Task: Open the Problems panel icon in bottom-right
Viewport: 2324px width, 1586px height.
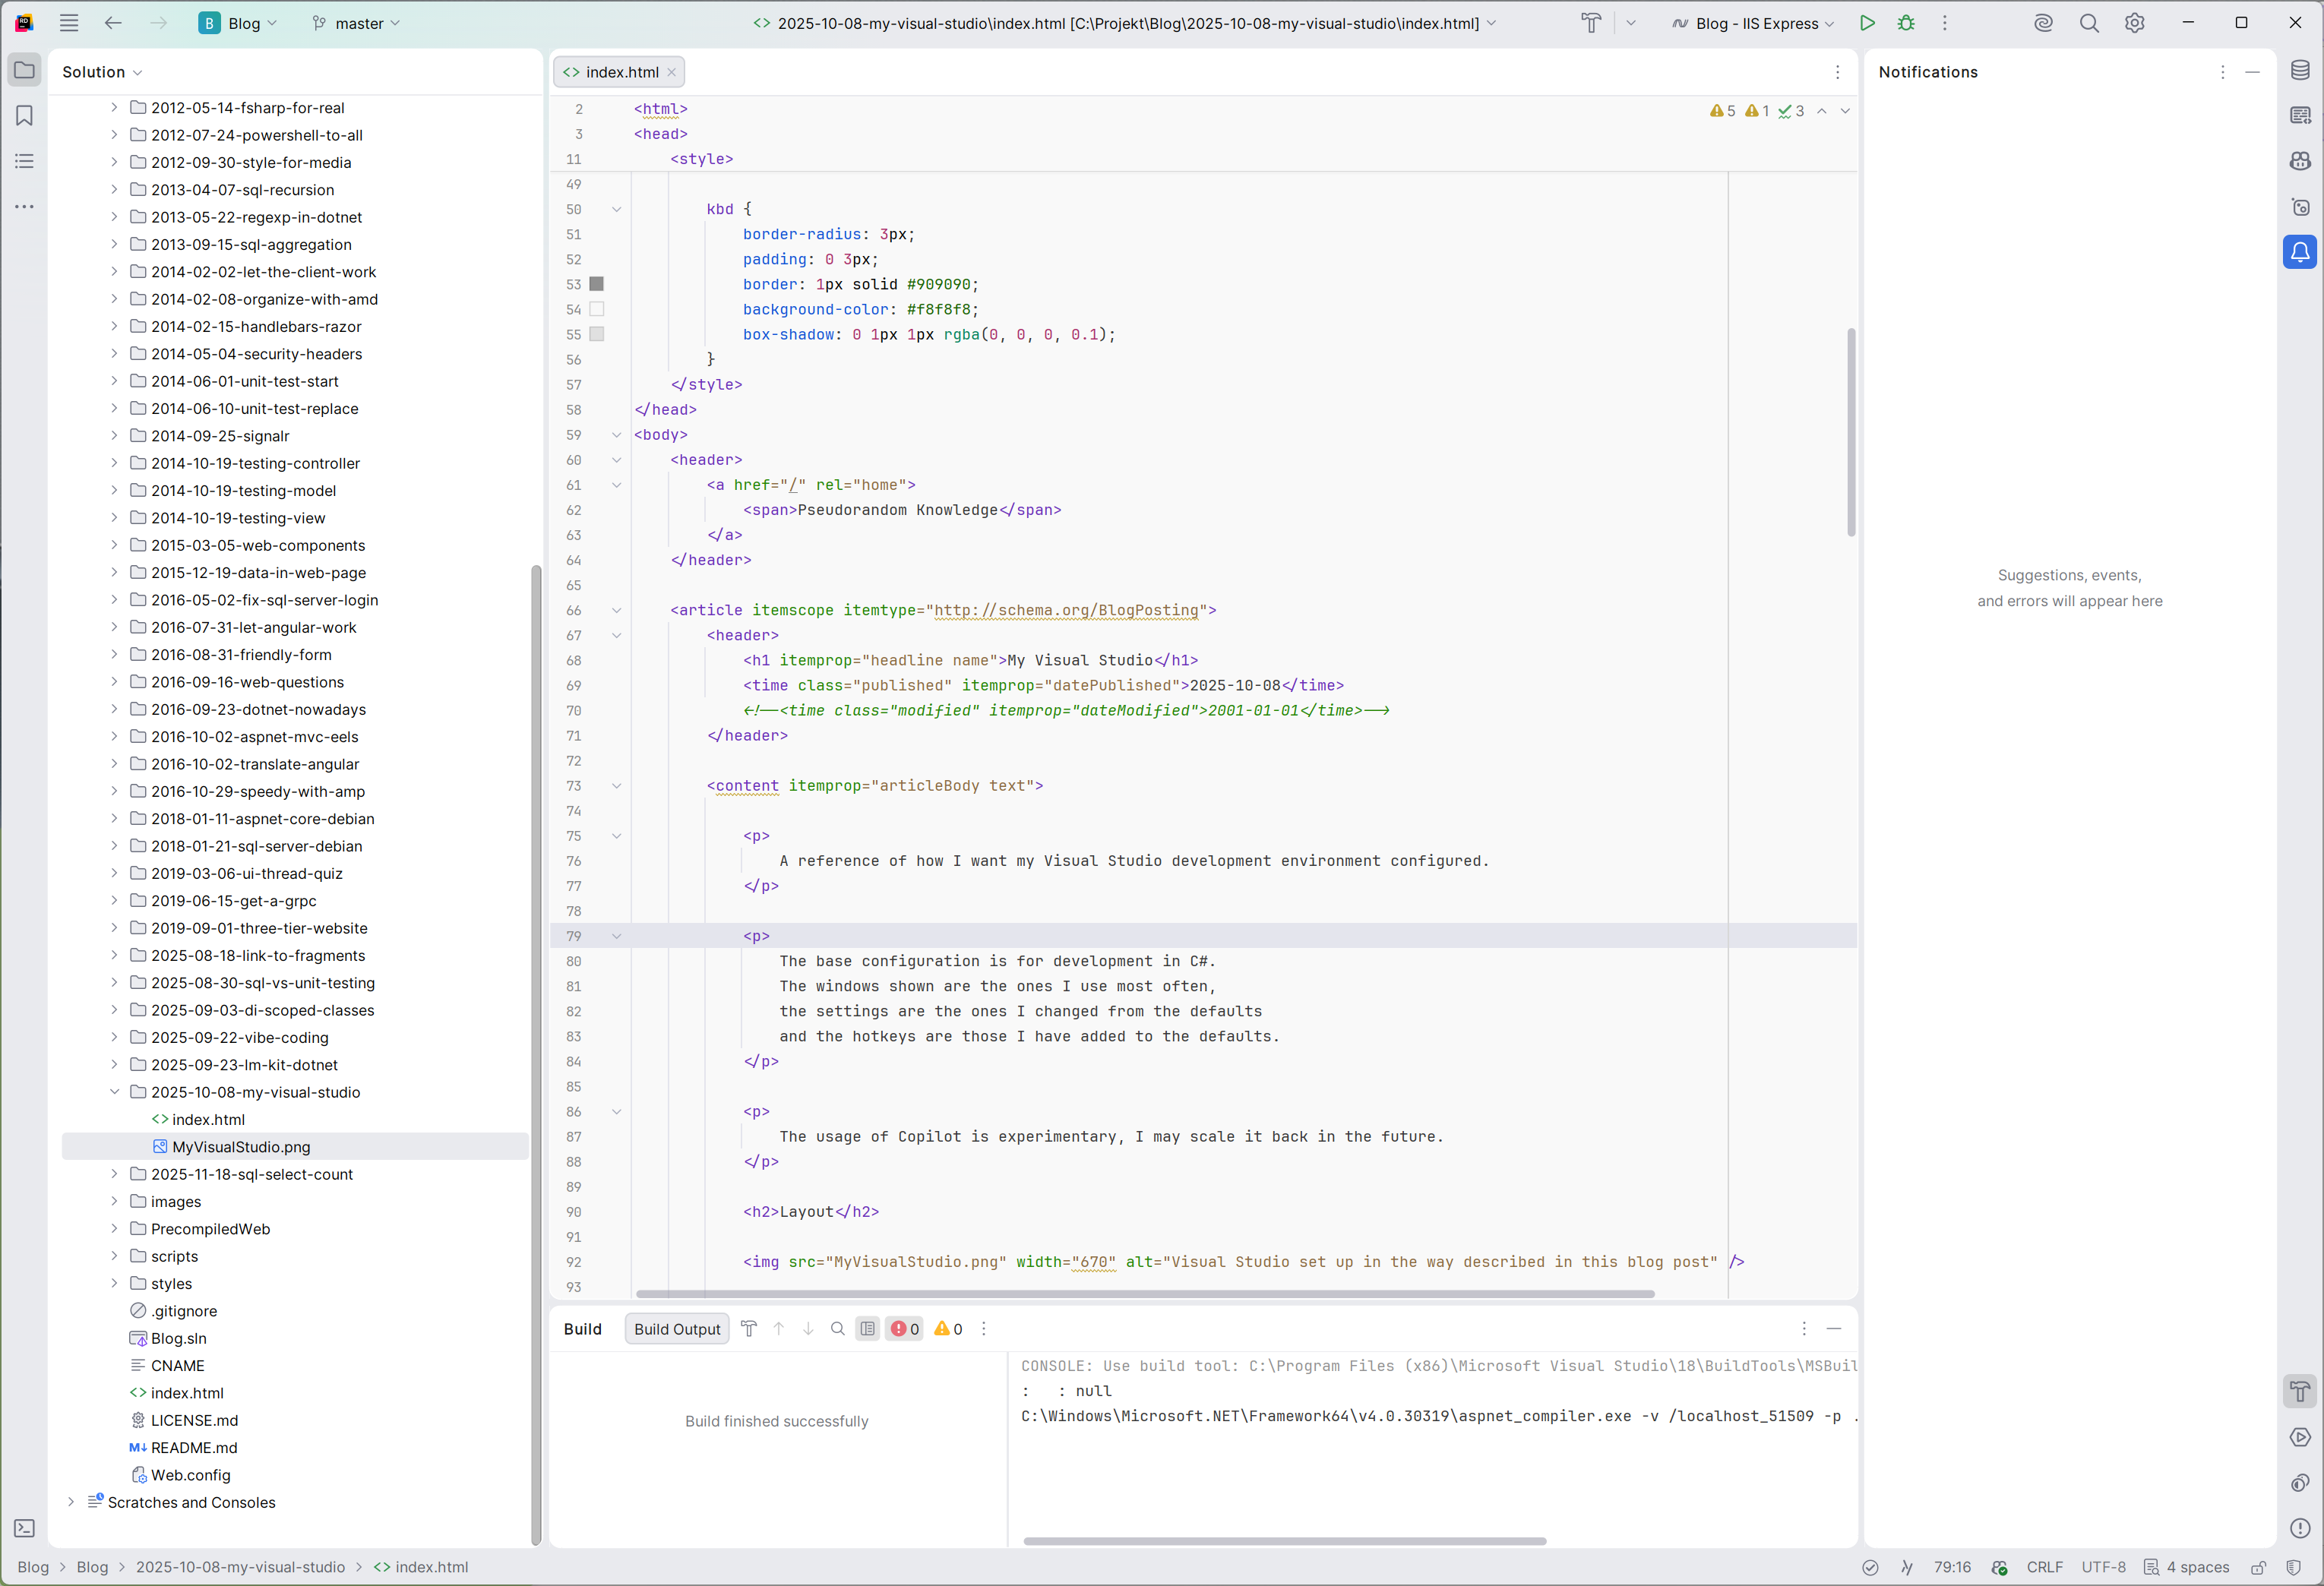Action: click(2300, 1528)
